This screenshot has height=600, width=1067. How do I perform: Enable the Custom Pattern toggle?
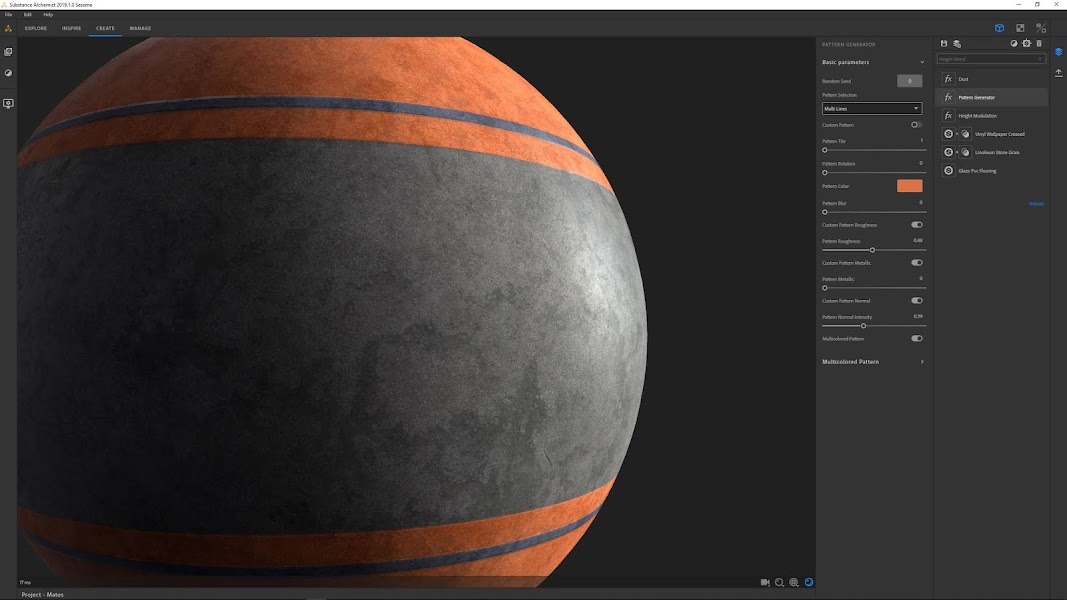click(x=917, y=125)
